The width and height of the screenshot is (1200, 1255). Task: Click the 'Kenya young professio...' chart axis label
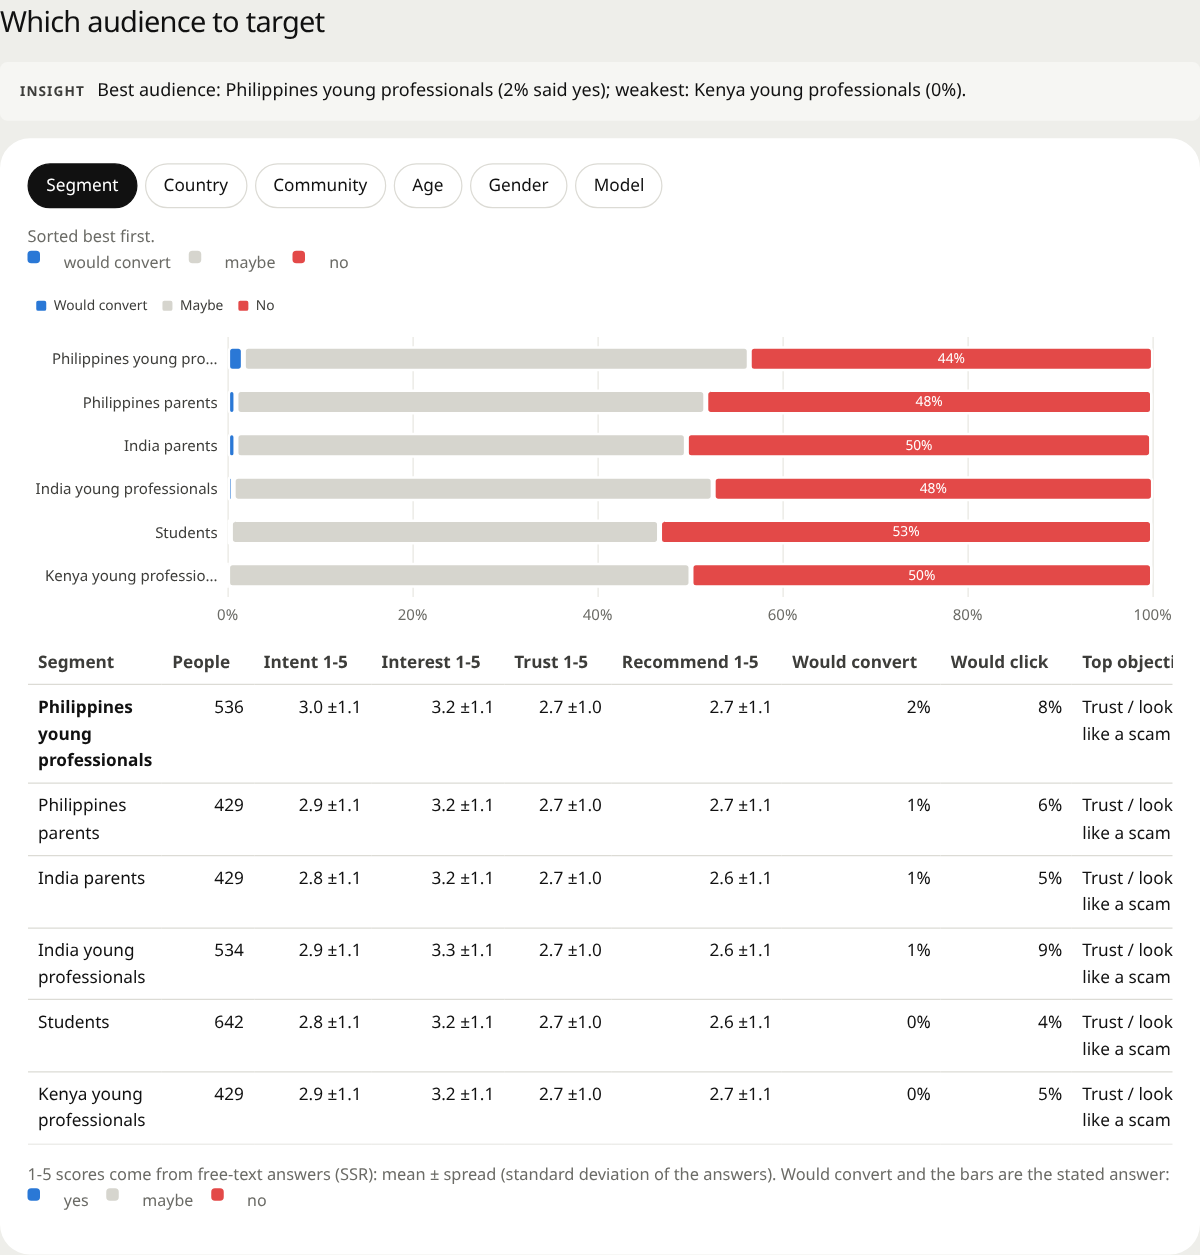point(131,576)
